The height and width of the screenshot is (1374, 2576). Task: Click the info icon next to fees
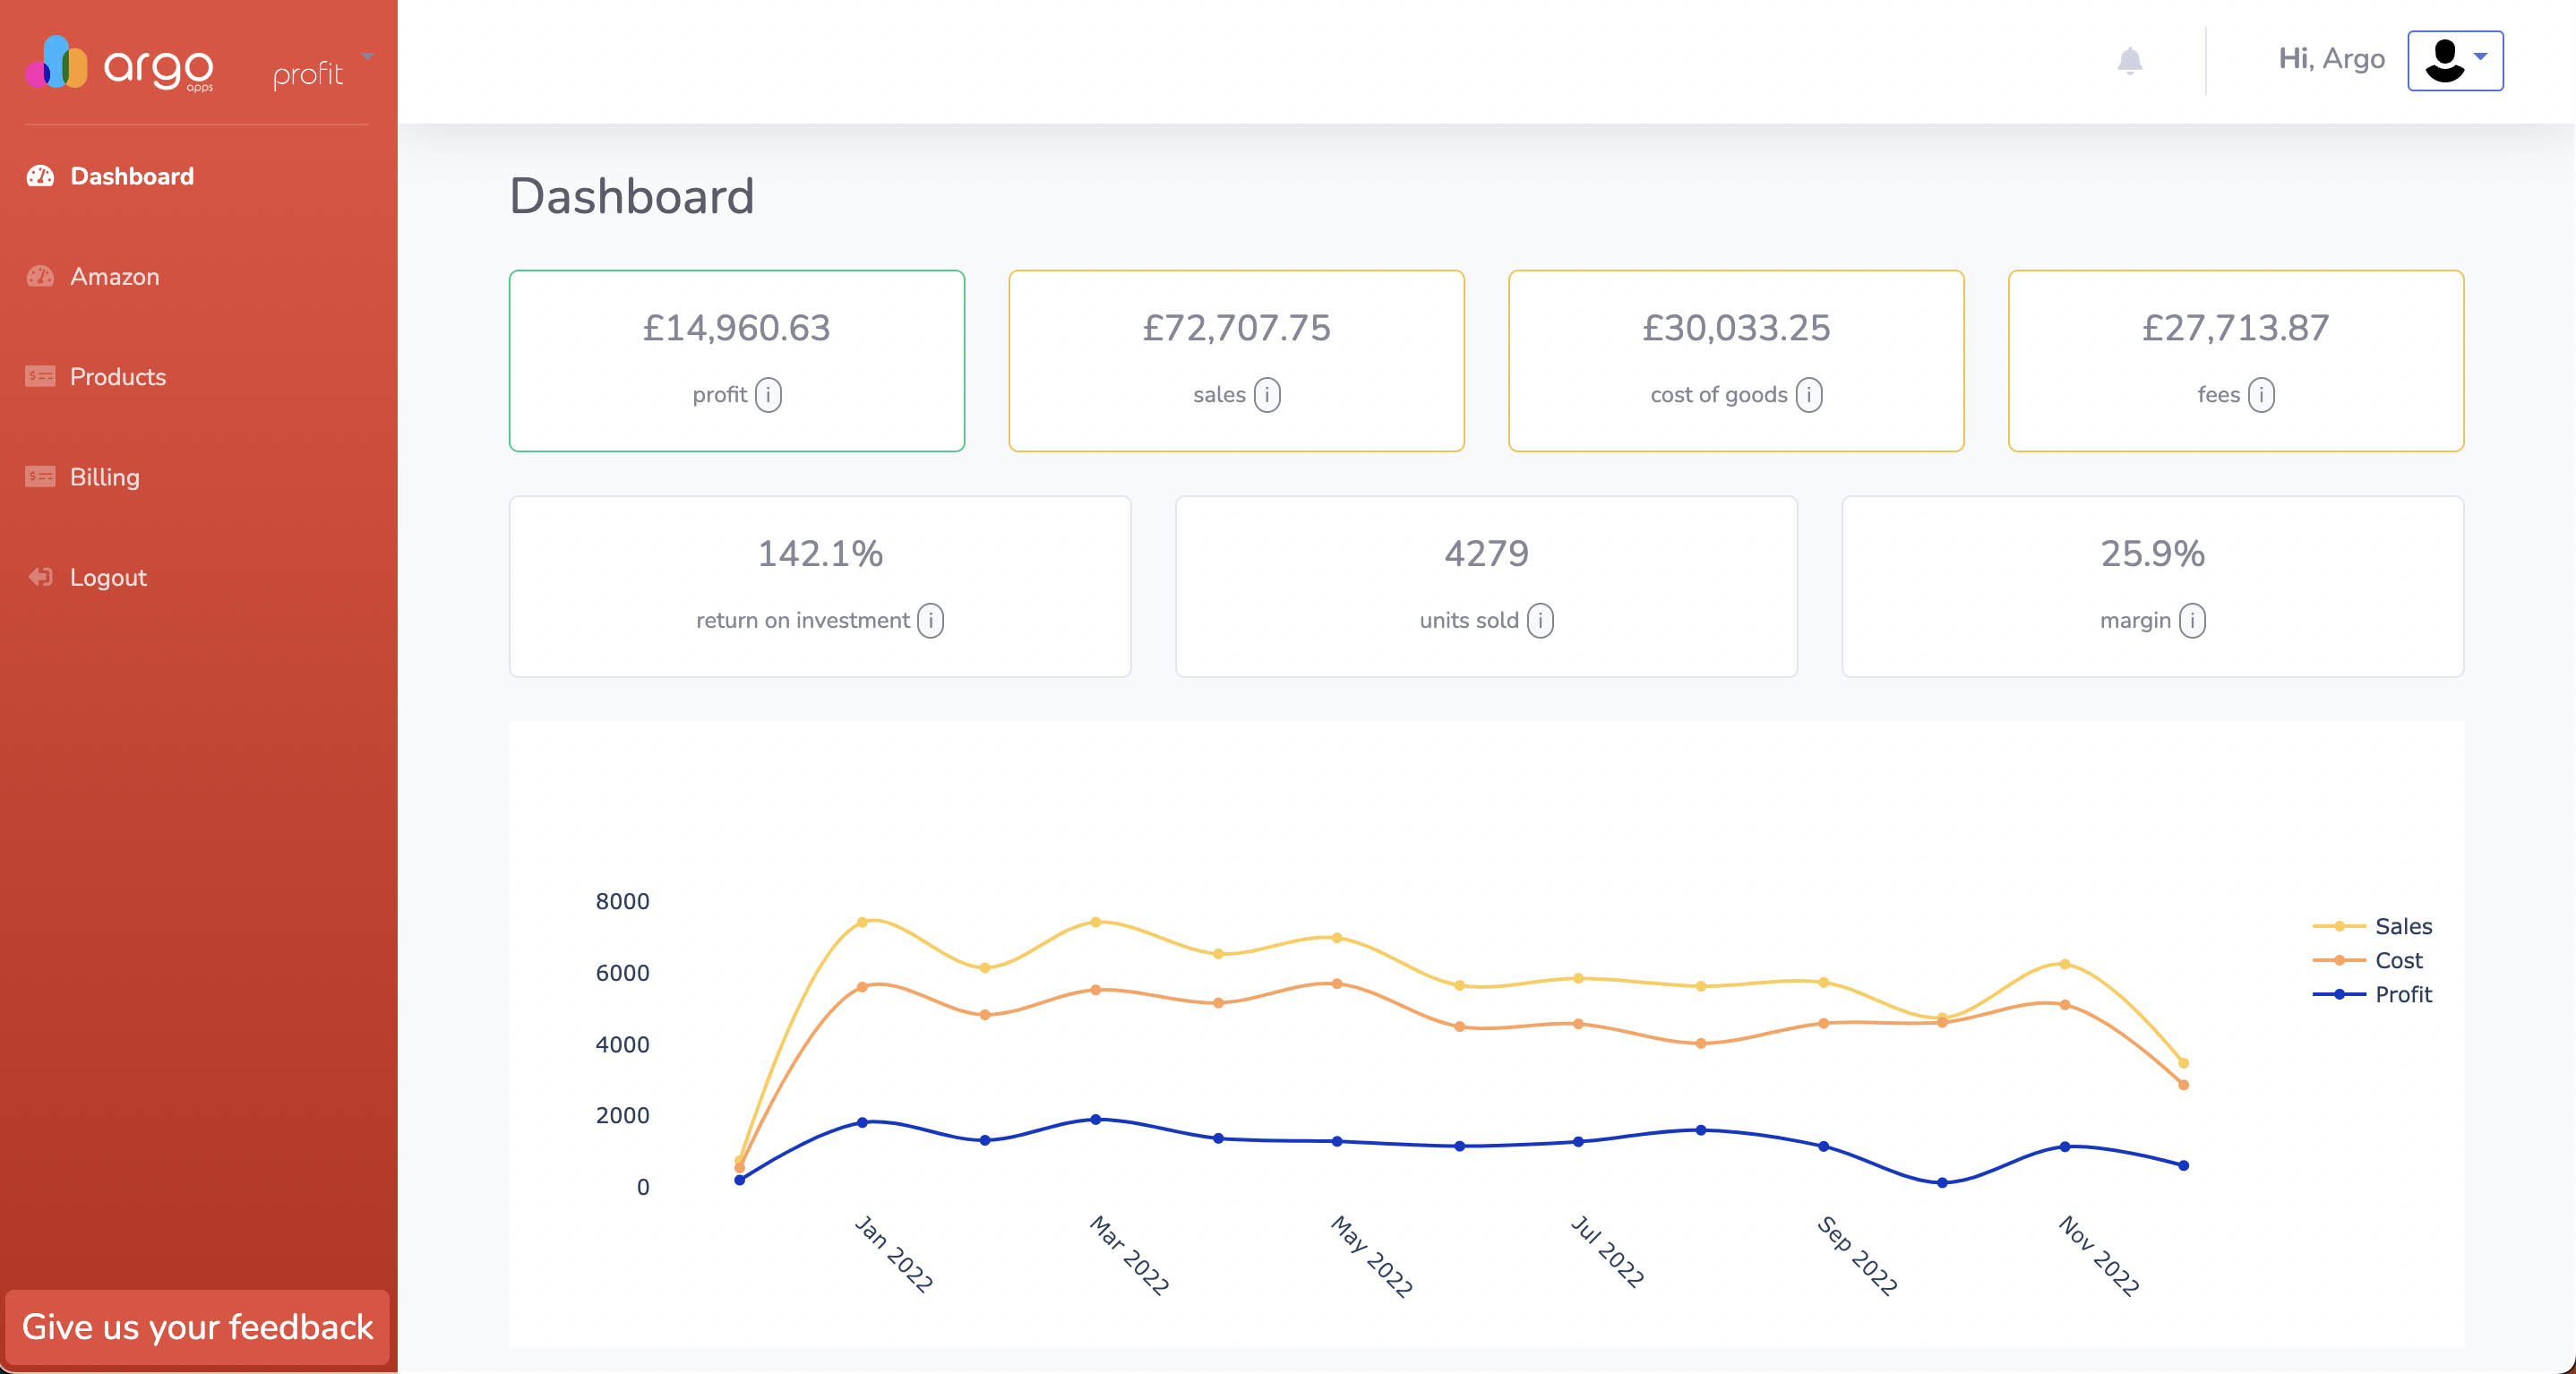tap(2260, 395)
